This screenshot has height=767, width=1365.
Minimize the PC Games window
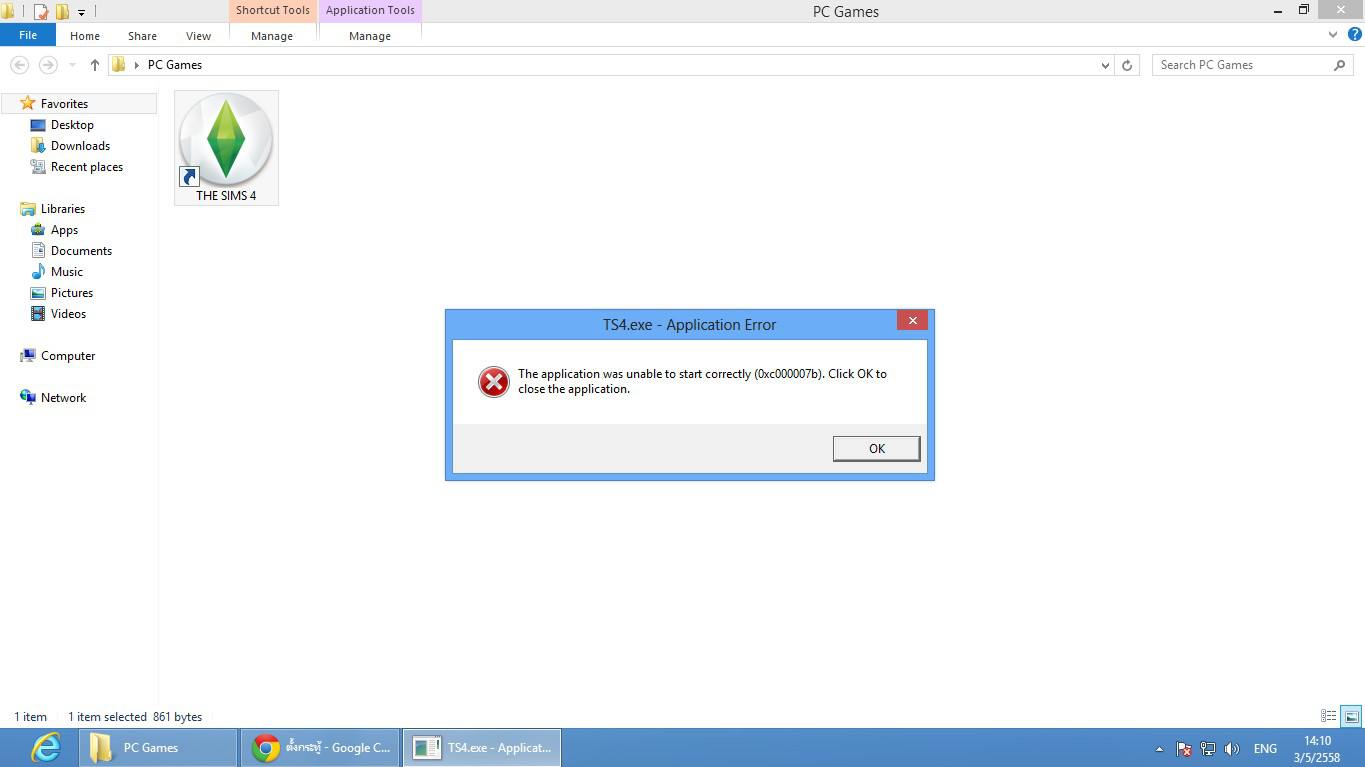(1278, 10)
